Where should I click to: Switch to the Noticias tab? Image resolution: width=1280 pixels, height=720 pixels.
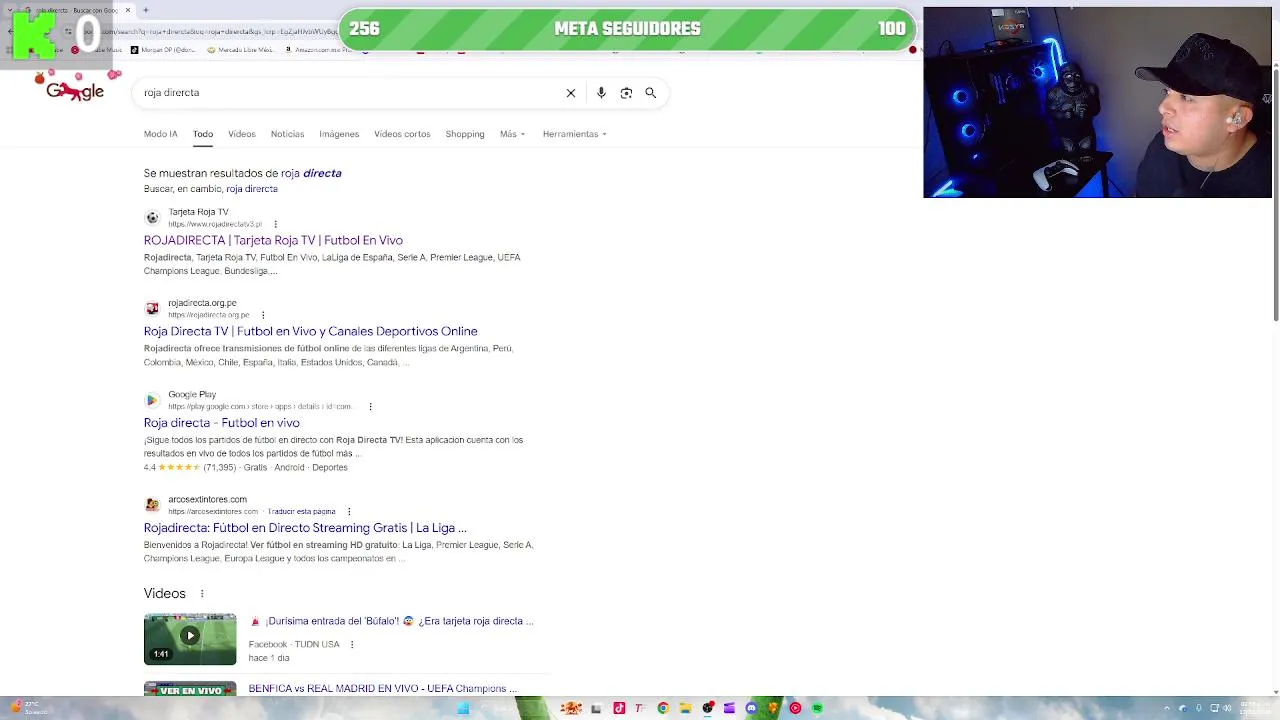[x=287, y=134]
